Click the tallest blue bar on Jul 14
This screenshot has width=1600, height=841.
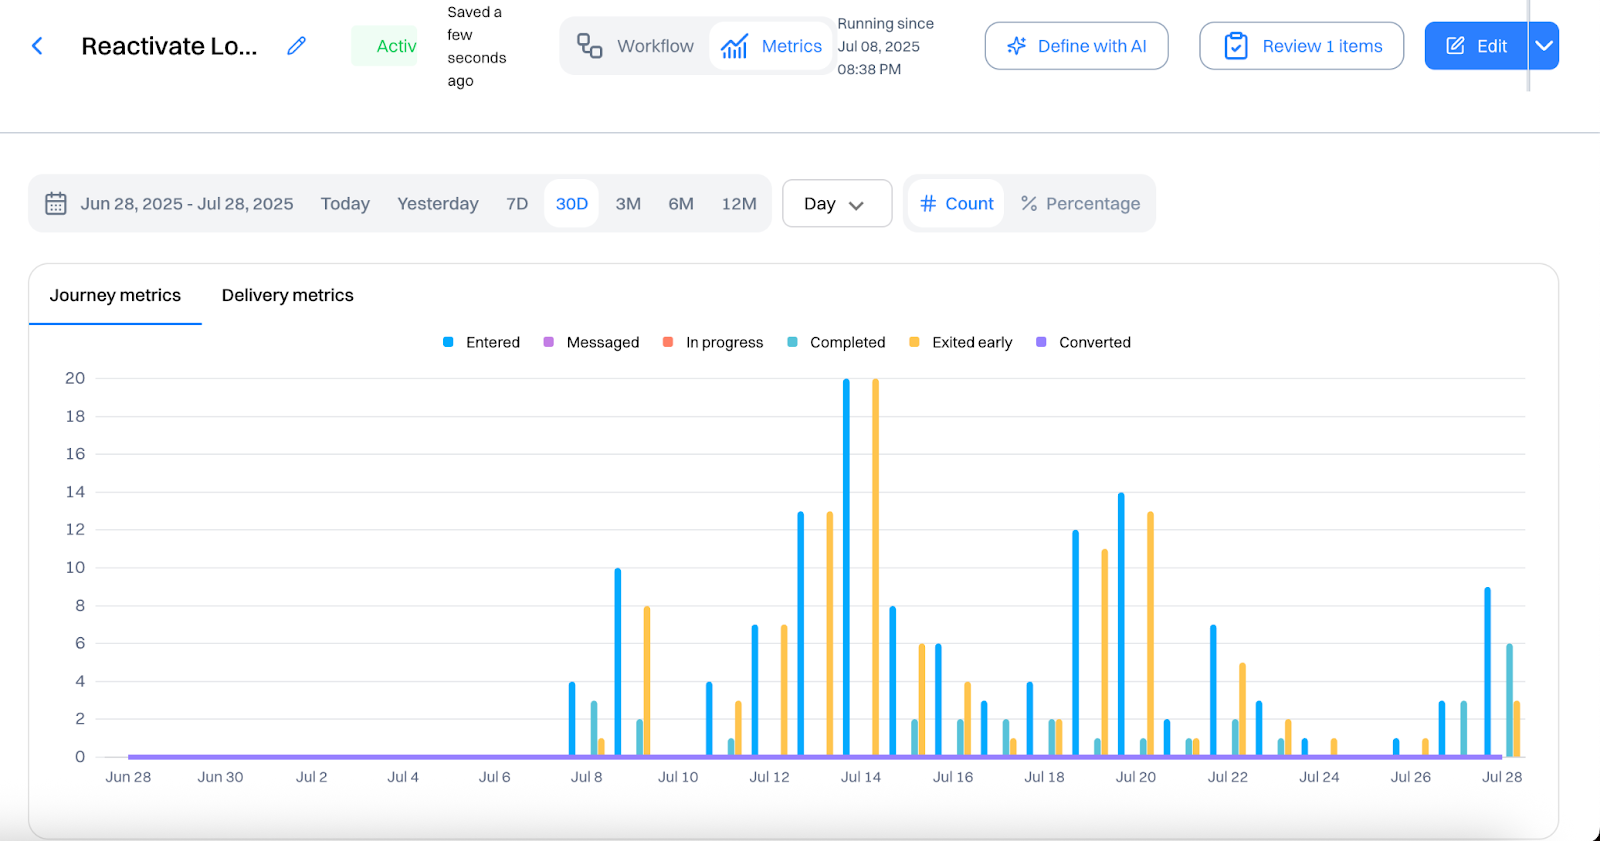click(x=846, y=567)
